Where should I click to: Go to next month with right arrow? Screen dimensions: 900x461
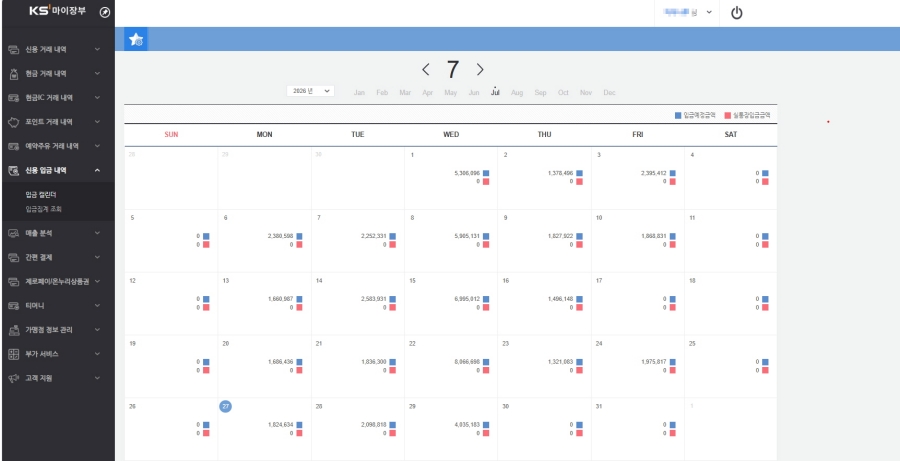tap(480, 69)
